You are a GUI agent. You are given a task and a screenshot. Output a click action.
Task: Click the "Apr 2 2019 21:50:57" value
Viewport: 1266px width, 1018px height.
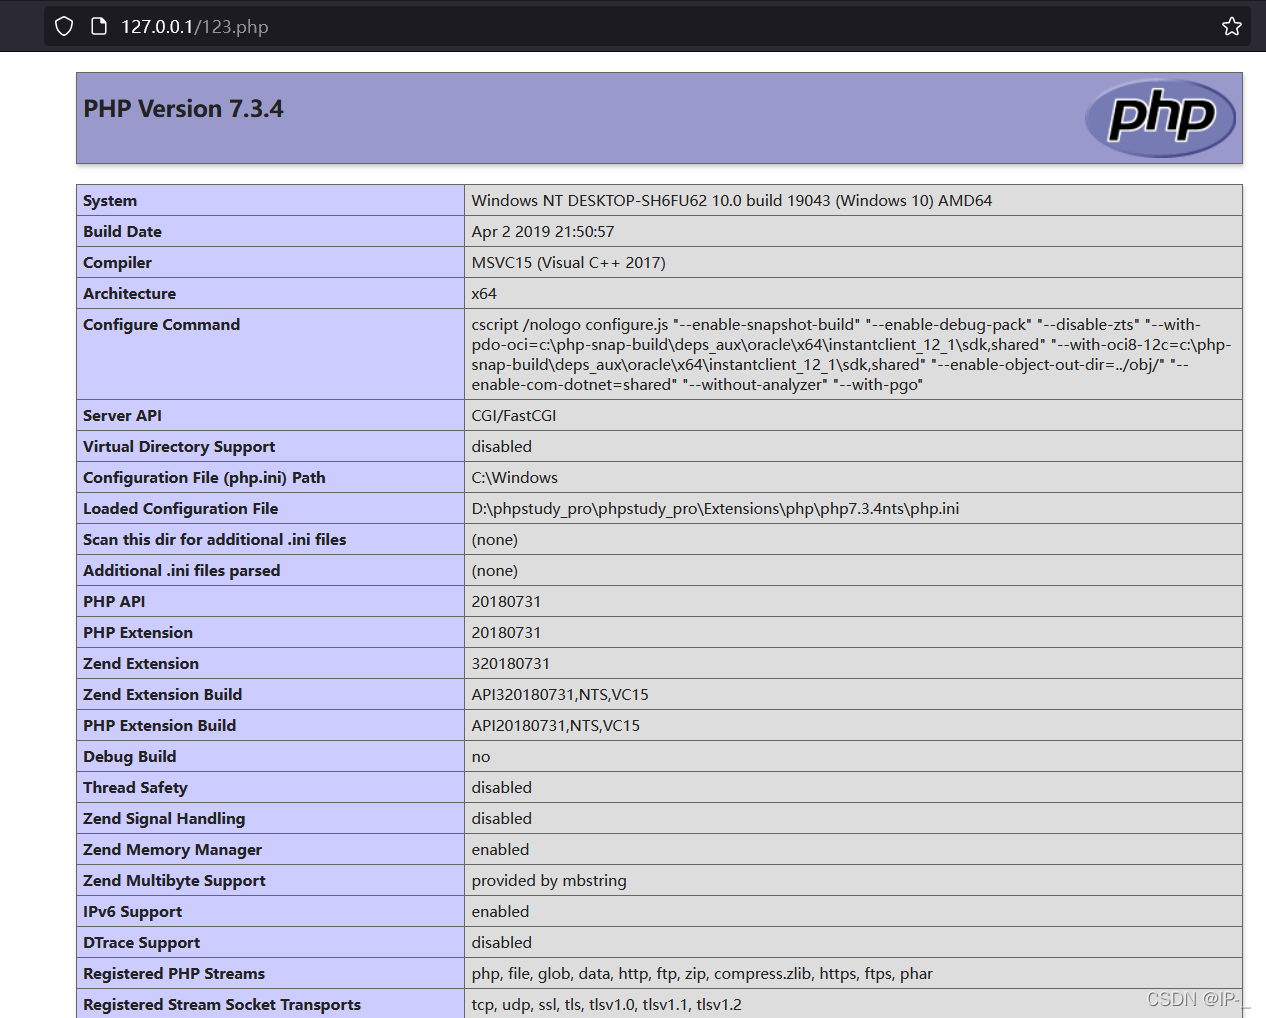click(543, 232)
